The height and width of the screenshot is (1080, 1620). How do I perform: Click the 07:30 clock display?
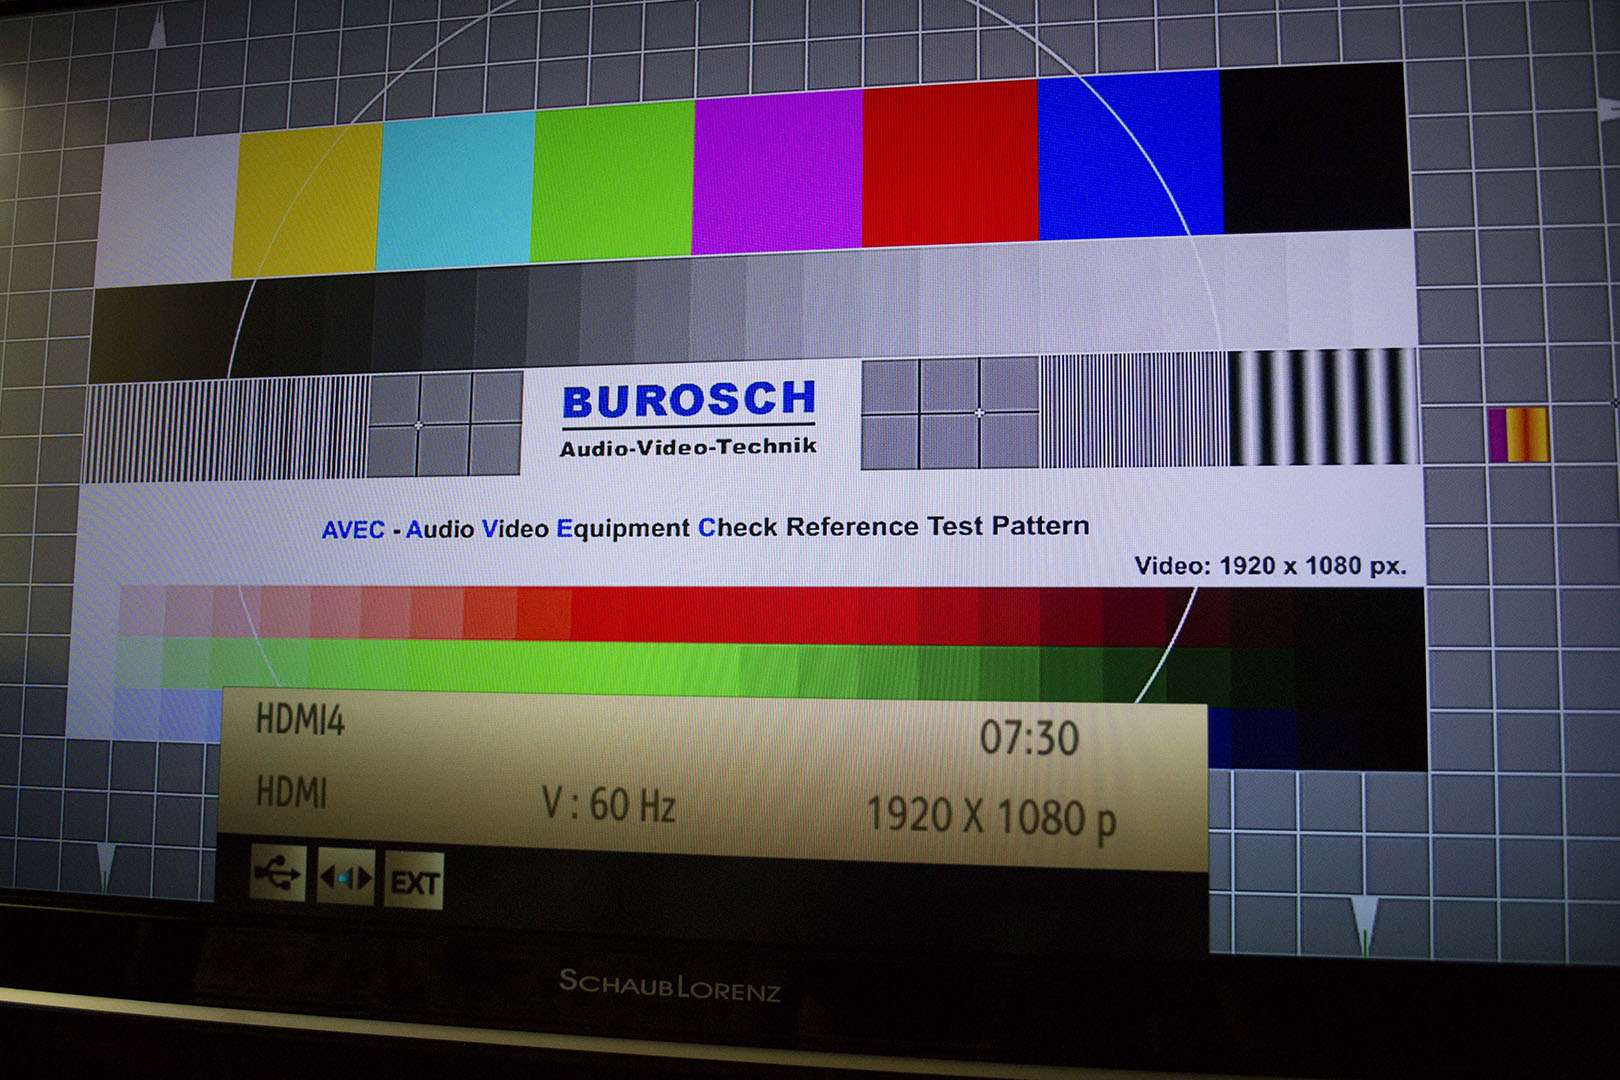point(1029,738)
